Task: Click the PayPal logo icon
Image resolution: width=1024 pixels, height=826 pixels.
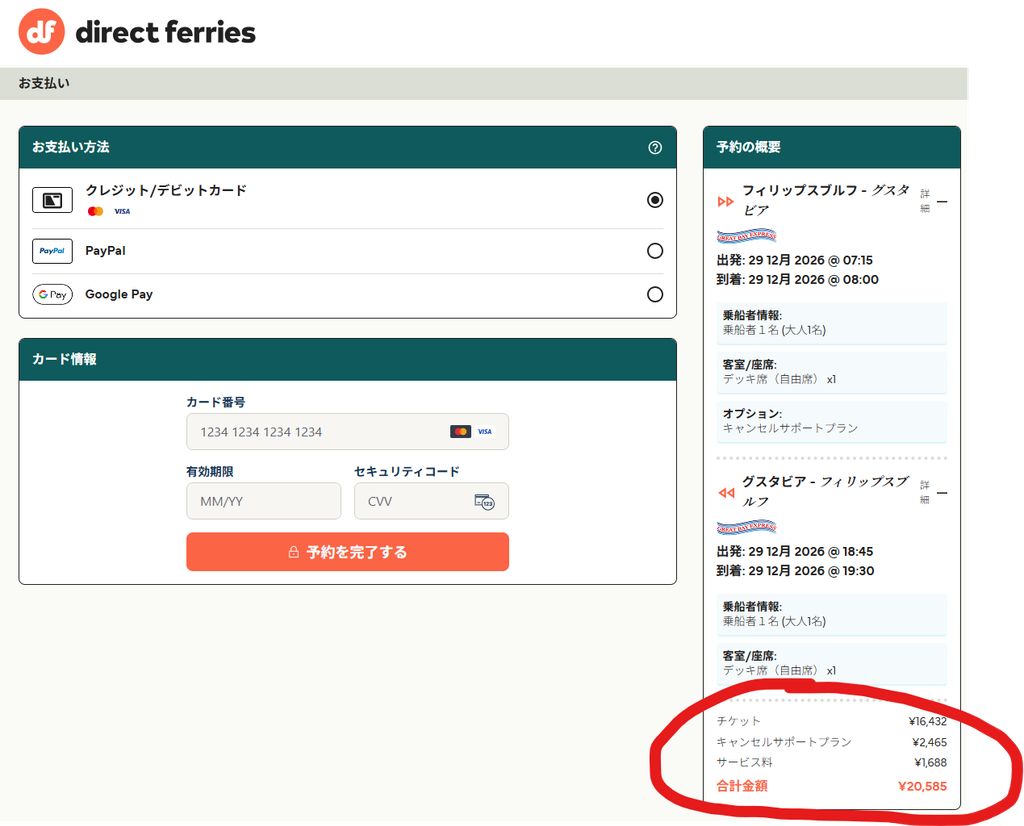Action: coord(52,251)
